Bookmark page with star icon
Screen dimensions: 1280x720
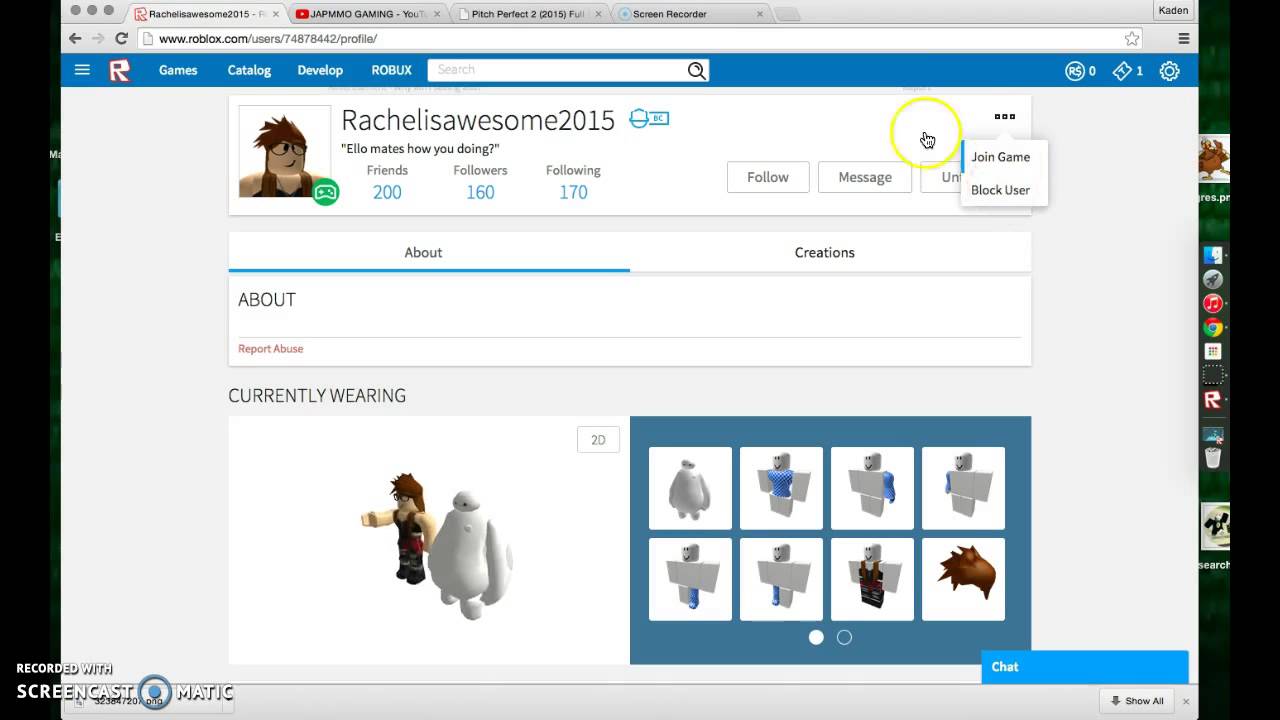click(x=1131, y=38)
